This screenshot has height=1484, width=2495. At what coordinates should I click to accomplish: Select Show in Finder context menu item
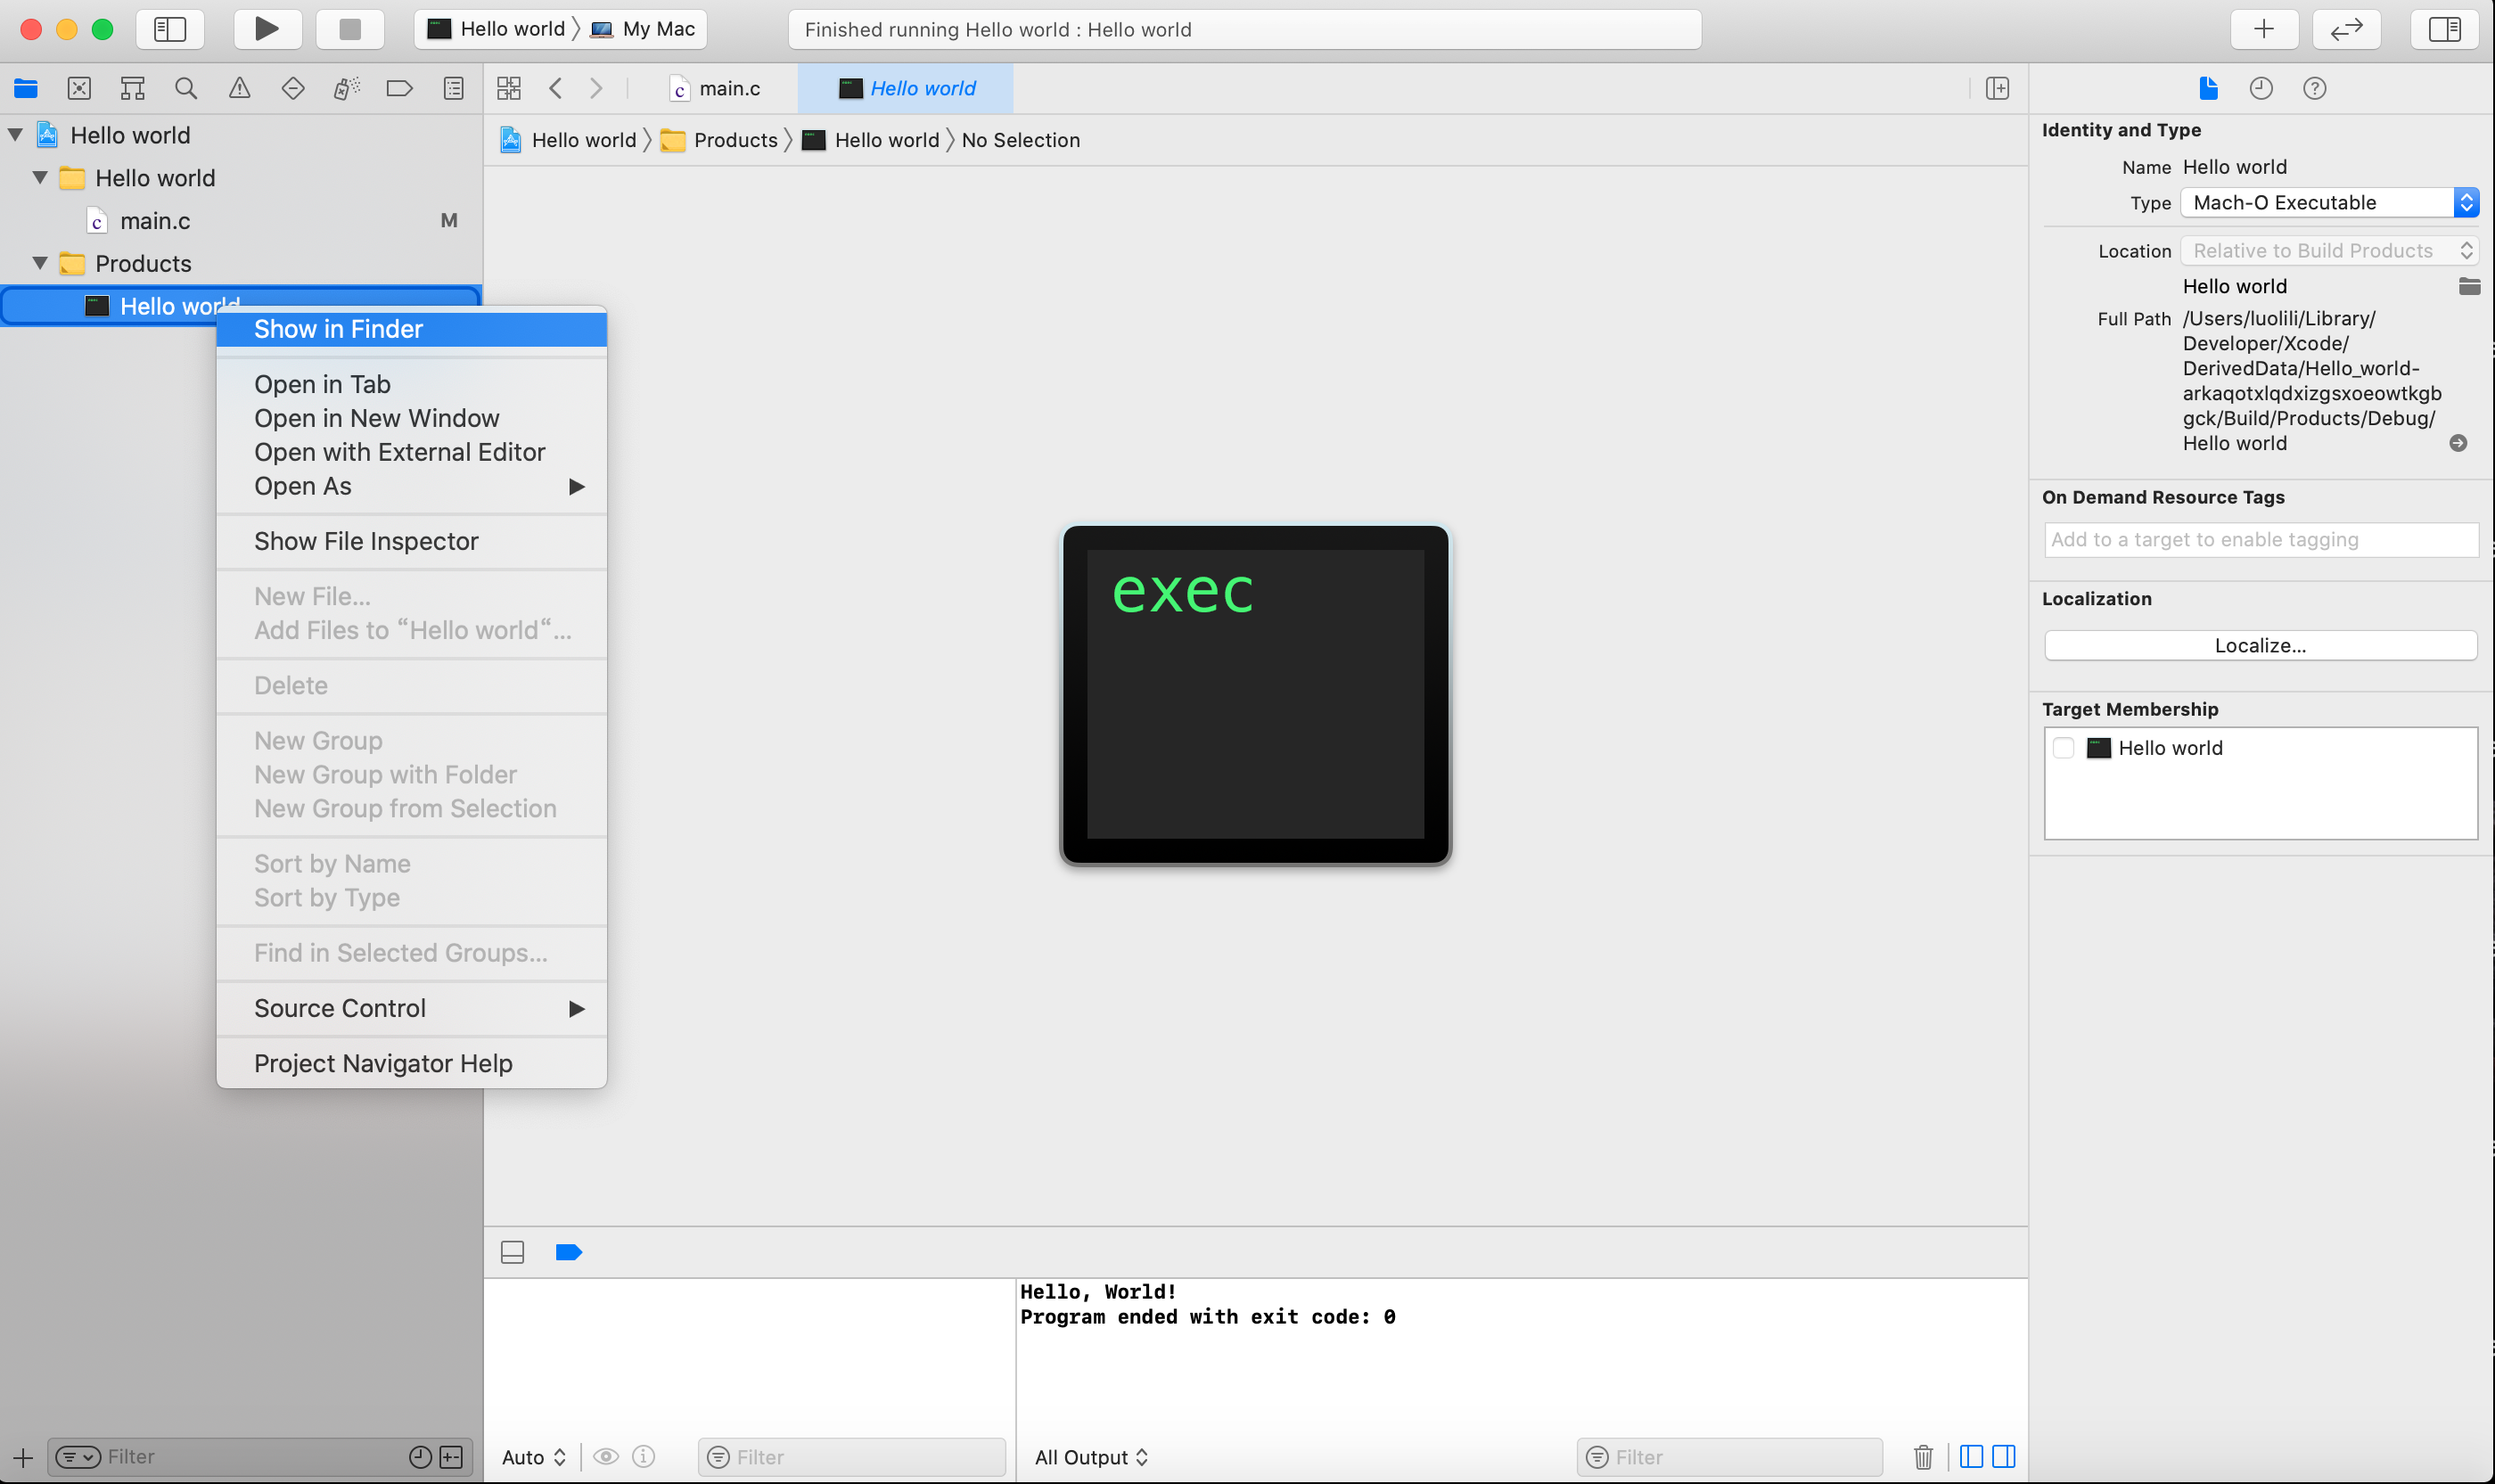338,329
